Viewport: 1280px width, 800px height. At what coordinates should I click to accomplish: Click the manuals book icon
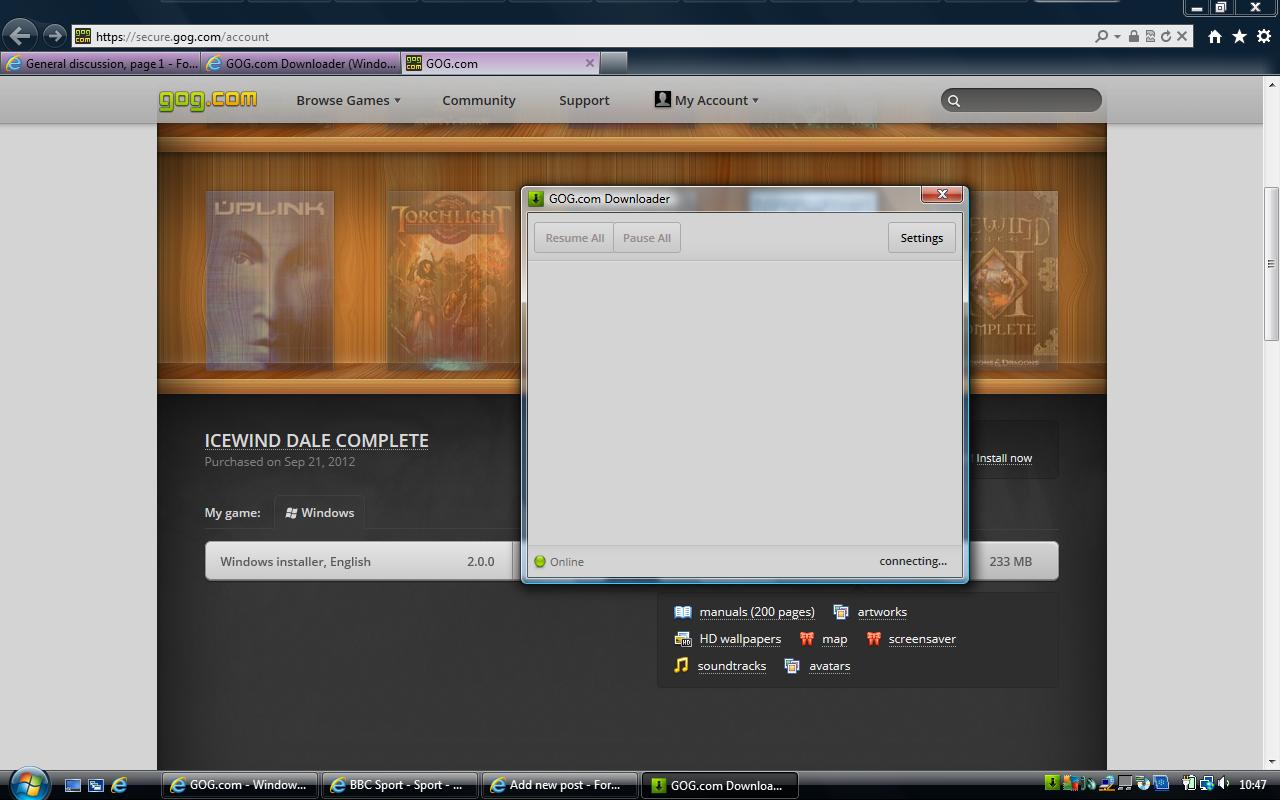(x=683, y=612)
